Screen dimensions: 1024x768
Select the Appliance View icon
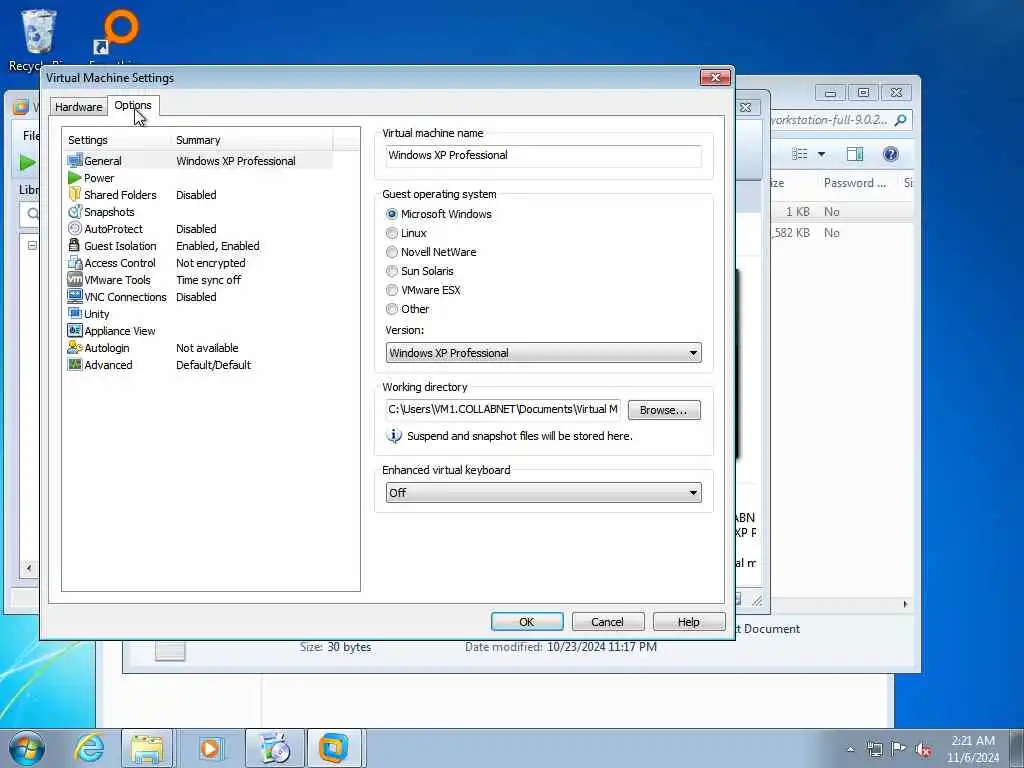(75, 330)
